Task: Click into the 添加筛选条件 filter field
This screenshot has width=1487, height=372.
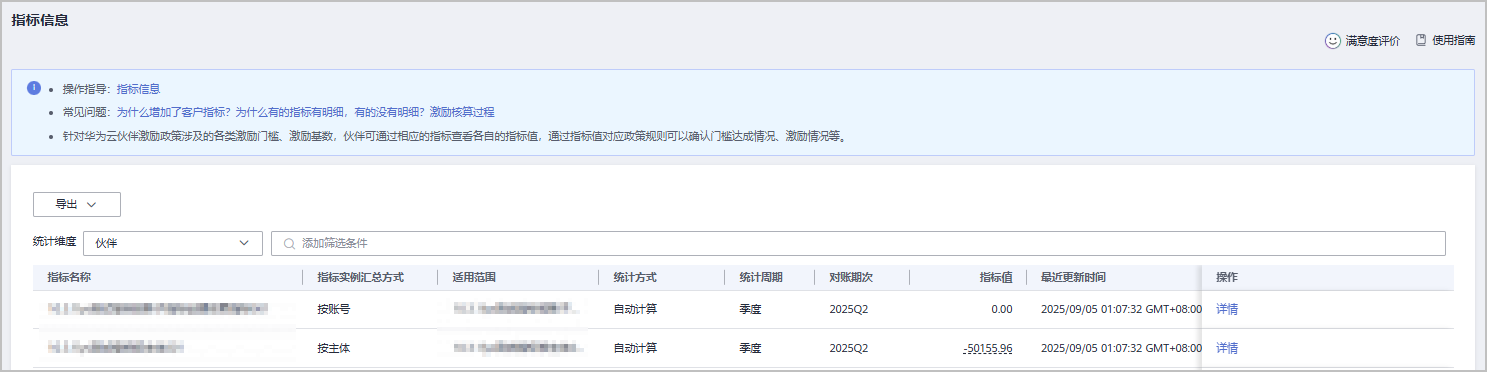Action: pyautogui.click(x=858, y=243)
